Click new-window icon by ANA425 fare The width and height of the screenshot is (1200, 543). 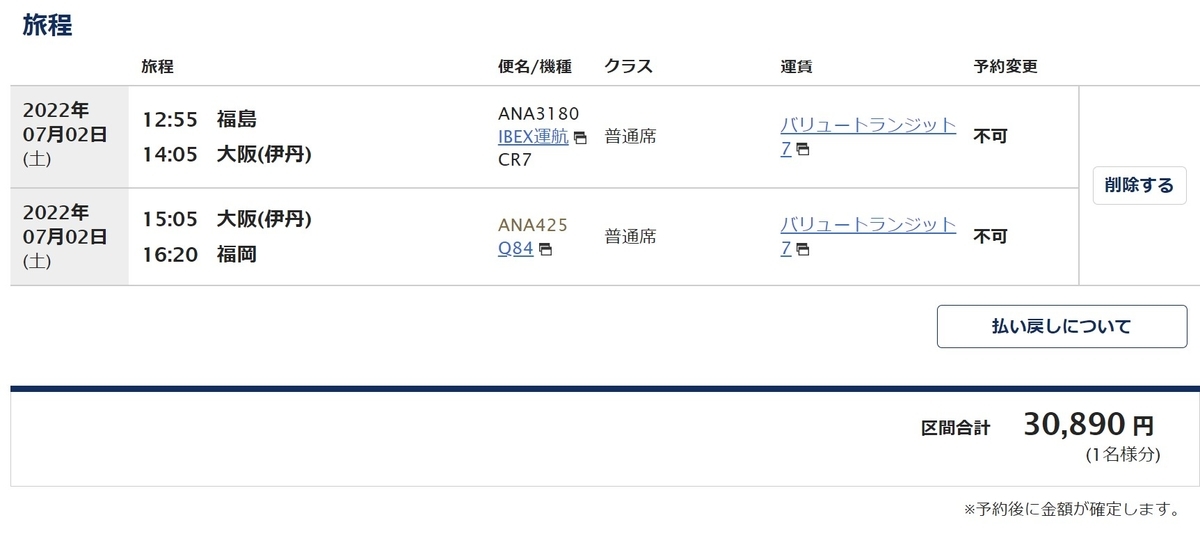tap(802, 249)
